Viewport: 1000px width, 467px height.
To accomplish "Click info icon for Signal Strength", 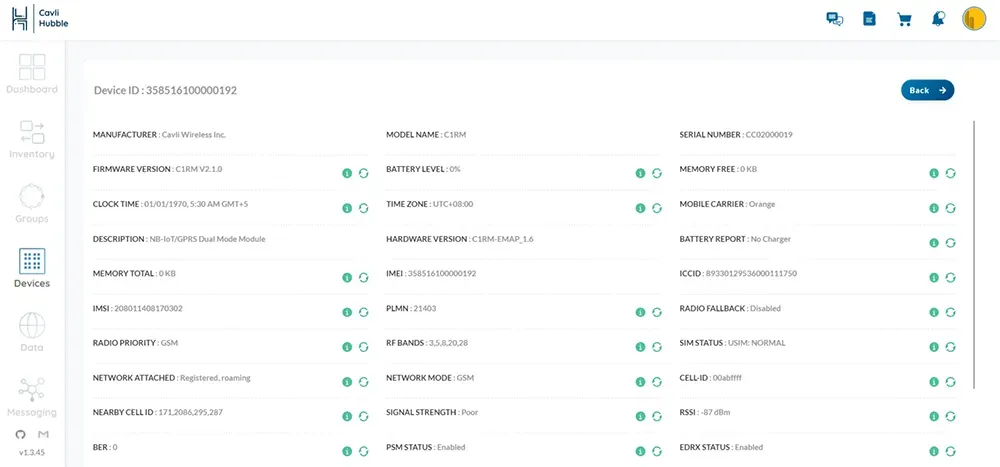I will 641,416.
